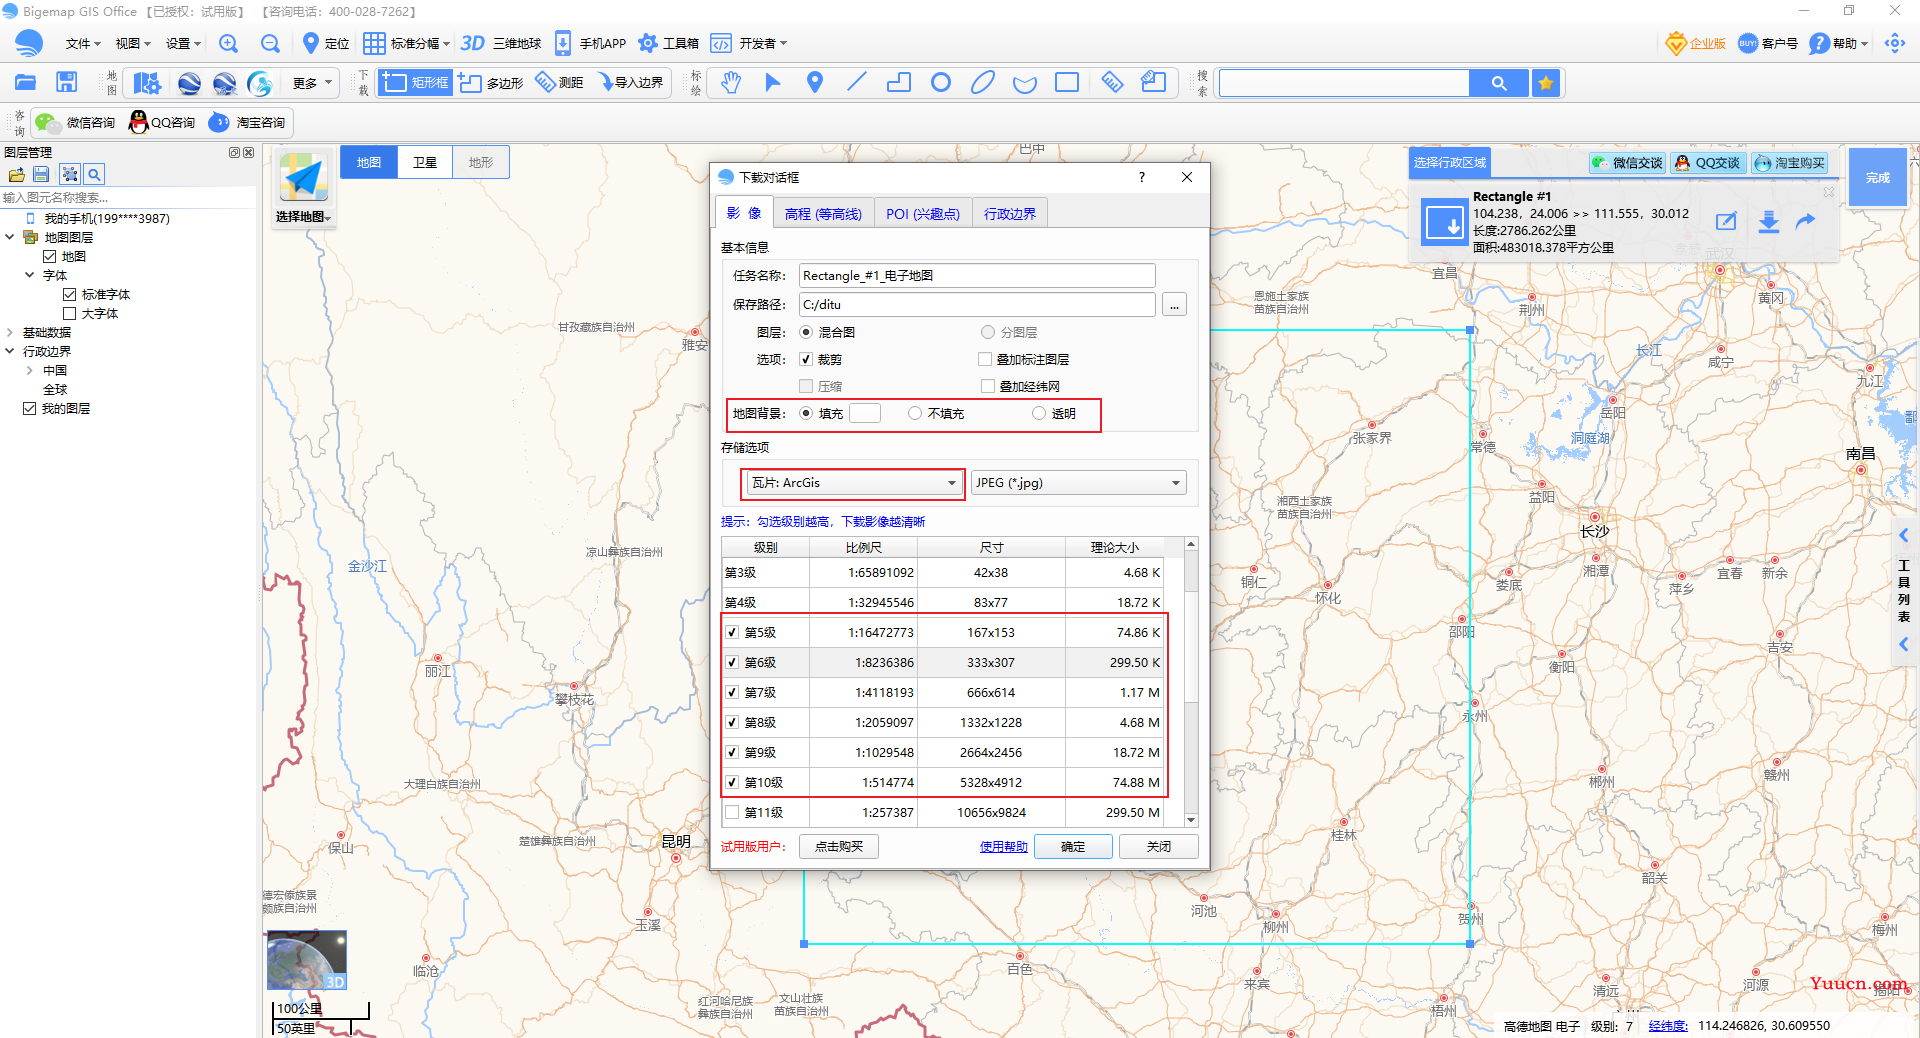
Task: Select the arrow pointer tool
Action: click(x=772, y=83)
